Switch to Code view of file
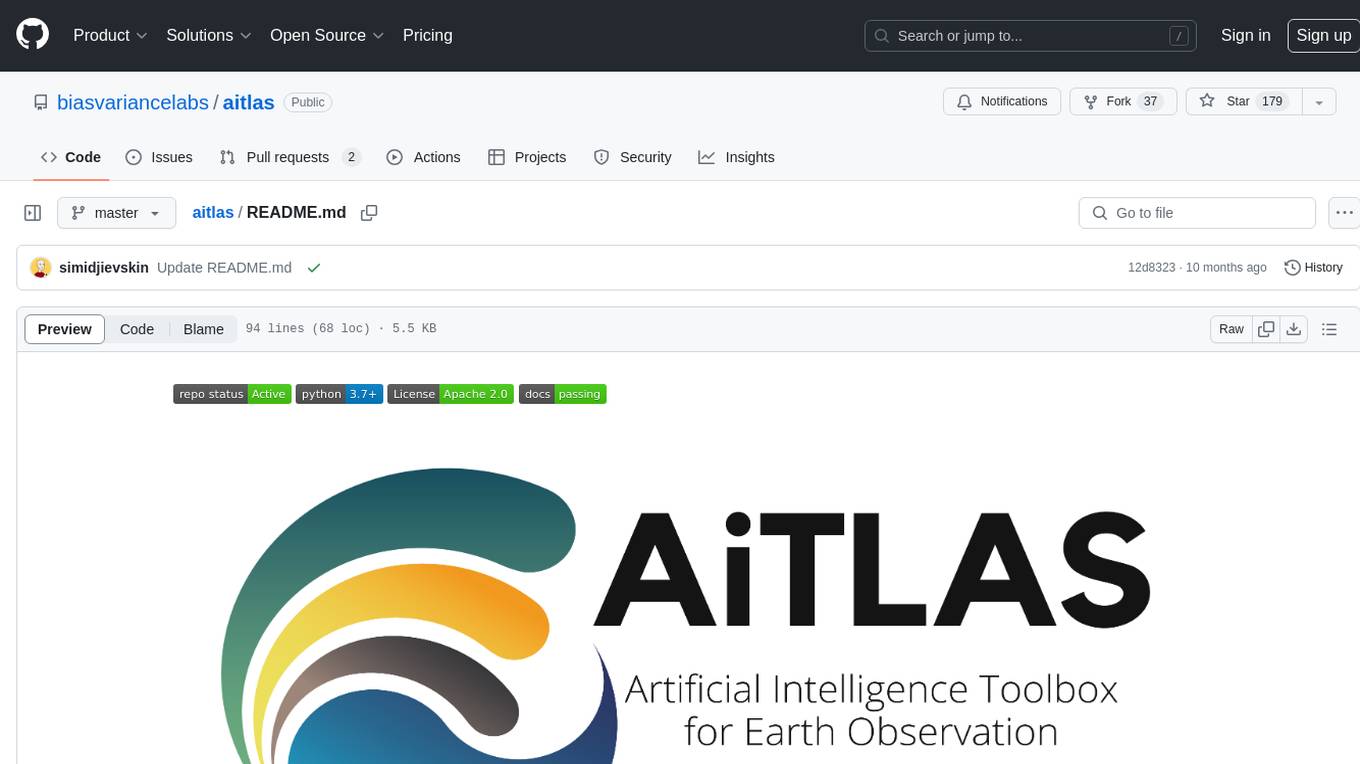This screenshot has height=764, width=1360. pos(137,329)
